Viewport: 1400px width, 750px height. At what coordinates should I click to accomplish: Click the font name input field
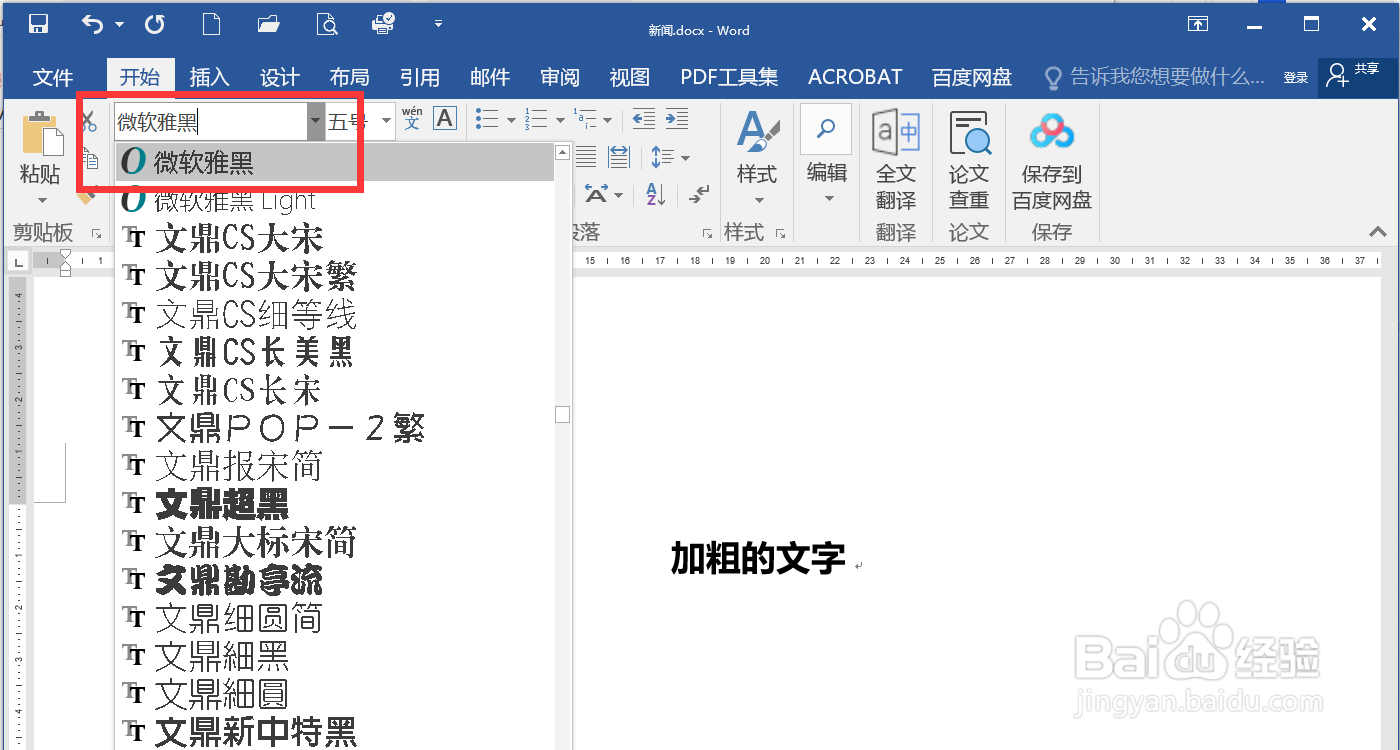tap(211, 121)
